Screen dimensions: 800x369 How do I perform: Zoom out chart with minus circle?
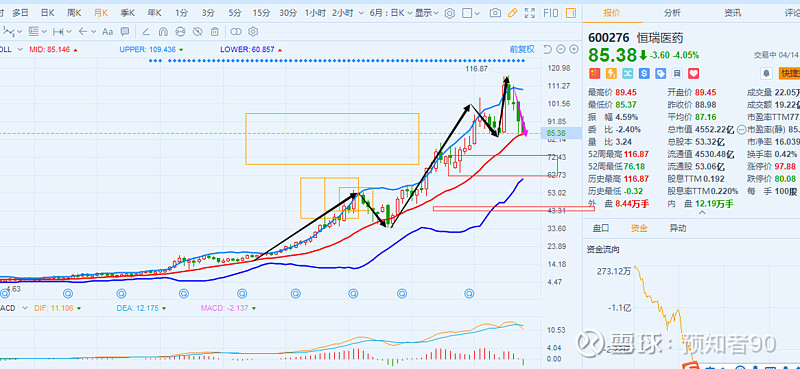pos(561,49)
